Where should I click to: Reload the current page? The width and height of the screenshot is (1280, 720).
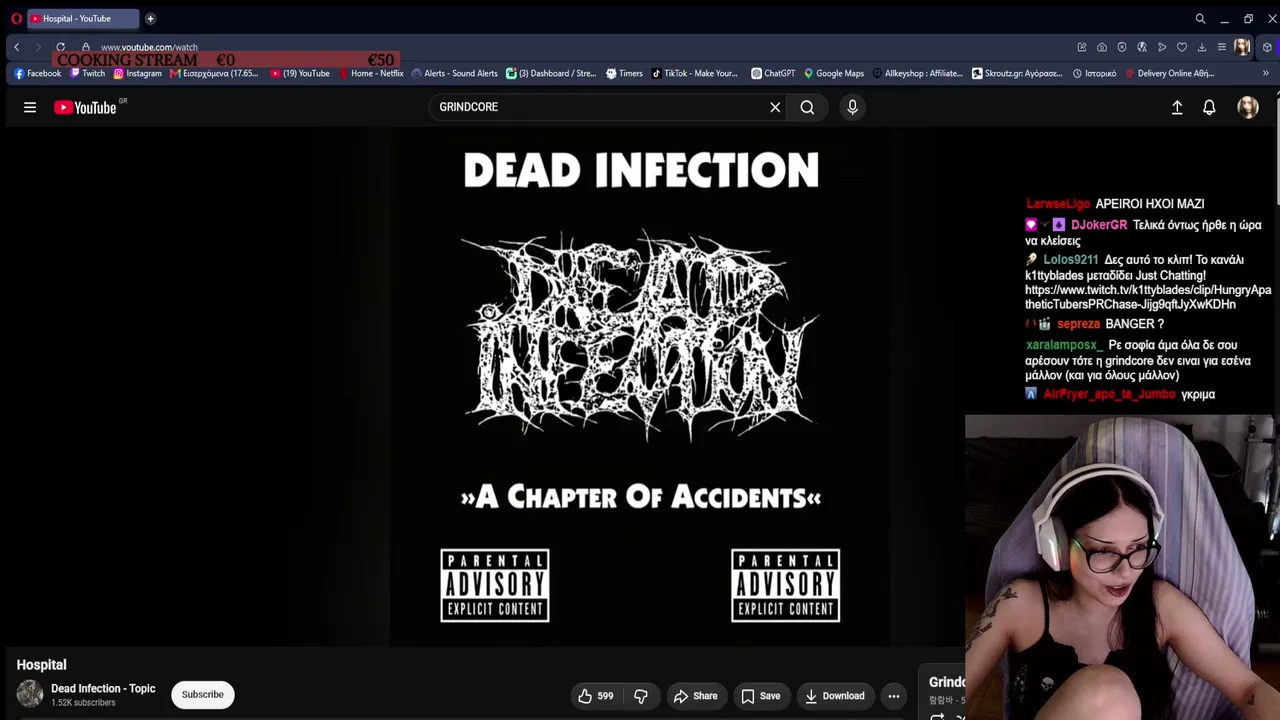coord(60,47)
